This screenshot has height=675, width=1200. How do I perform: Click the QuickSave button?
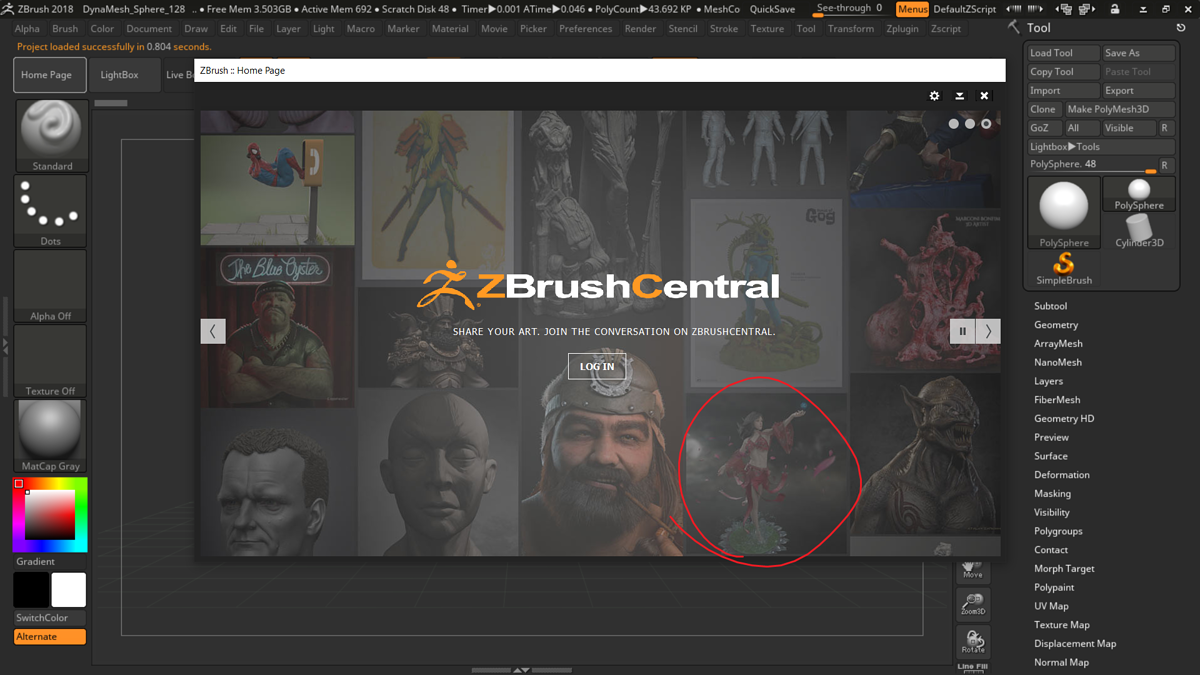[773, 9]
